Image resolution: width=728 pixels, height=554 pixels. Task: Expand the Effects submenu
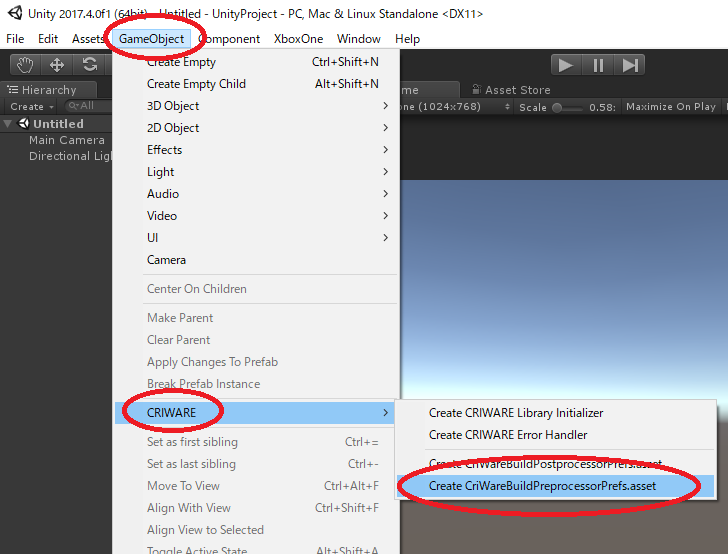pyautogui.click(x=256, y=150)
